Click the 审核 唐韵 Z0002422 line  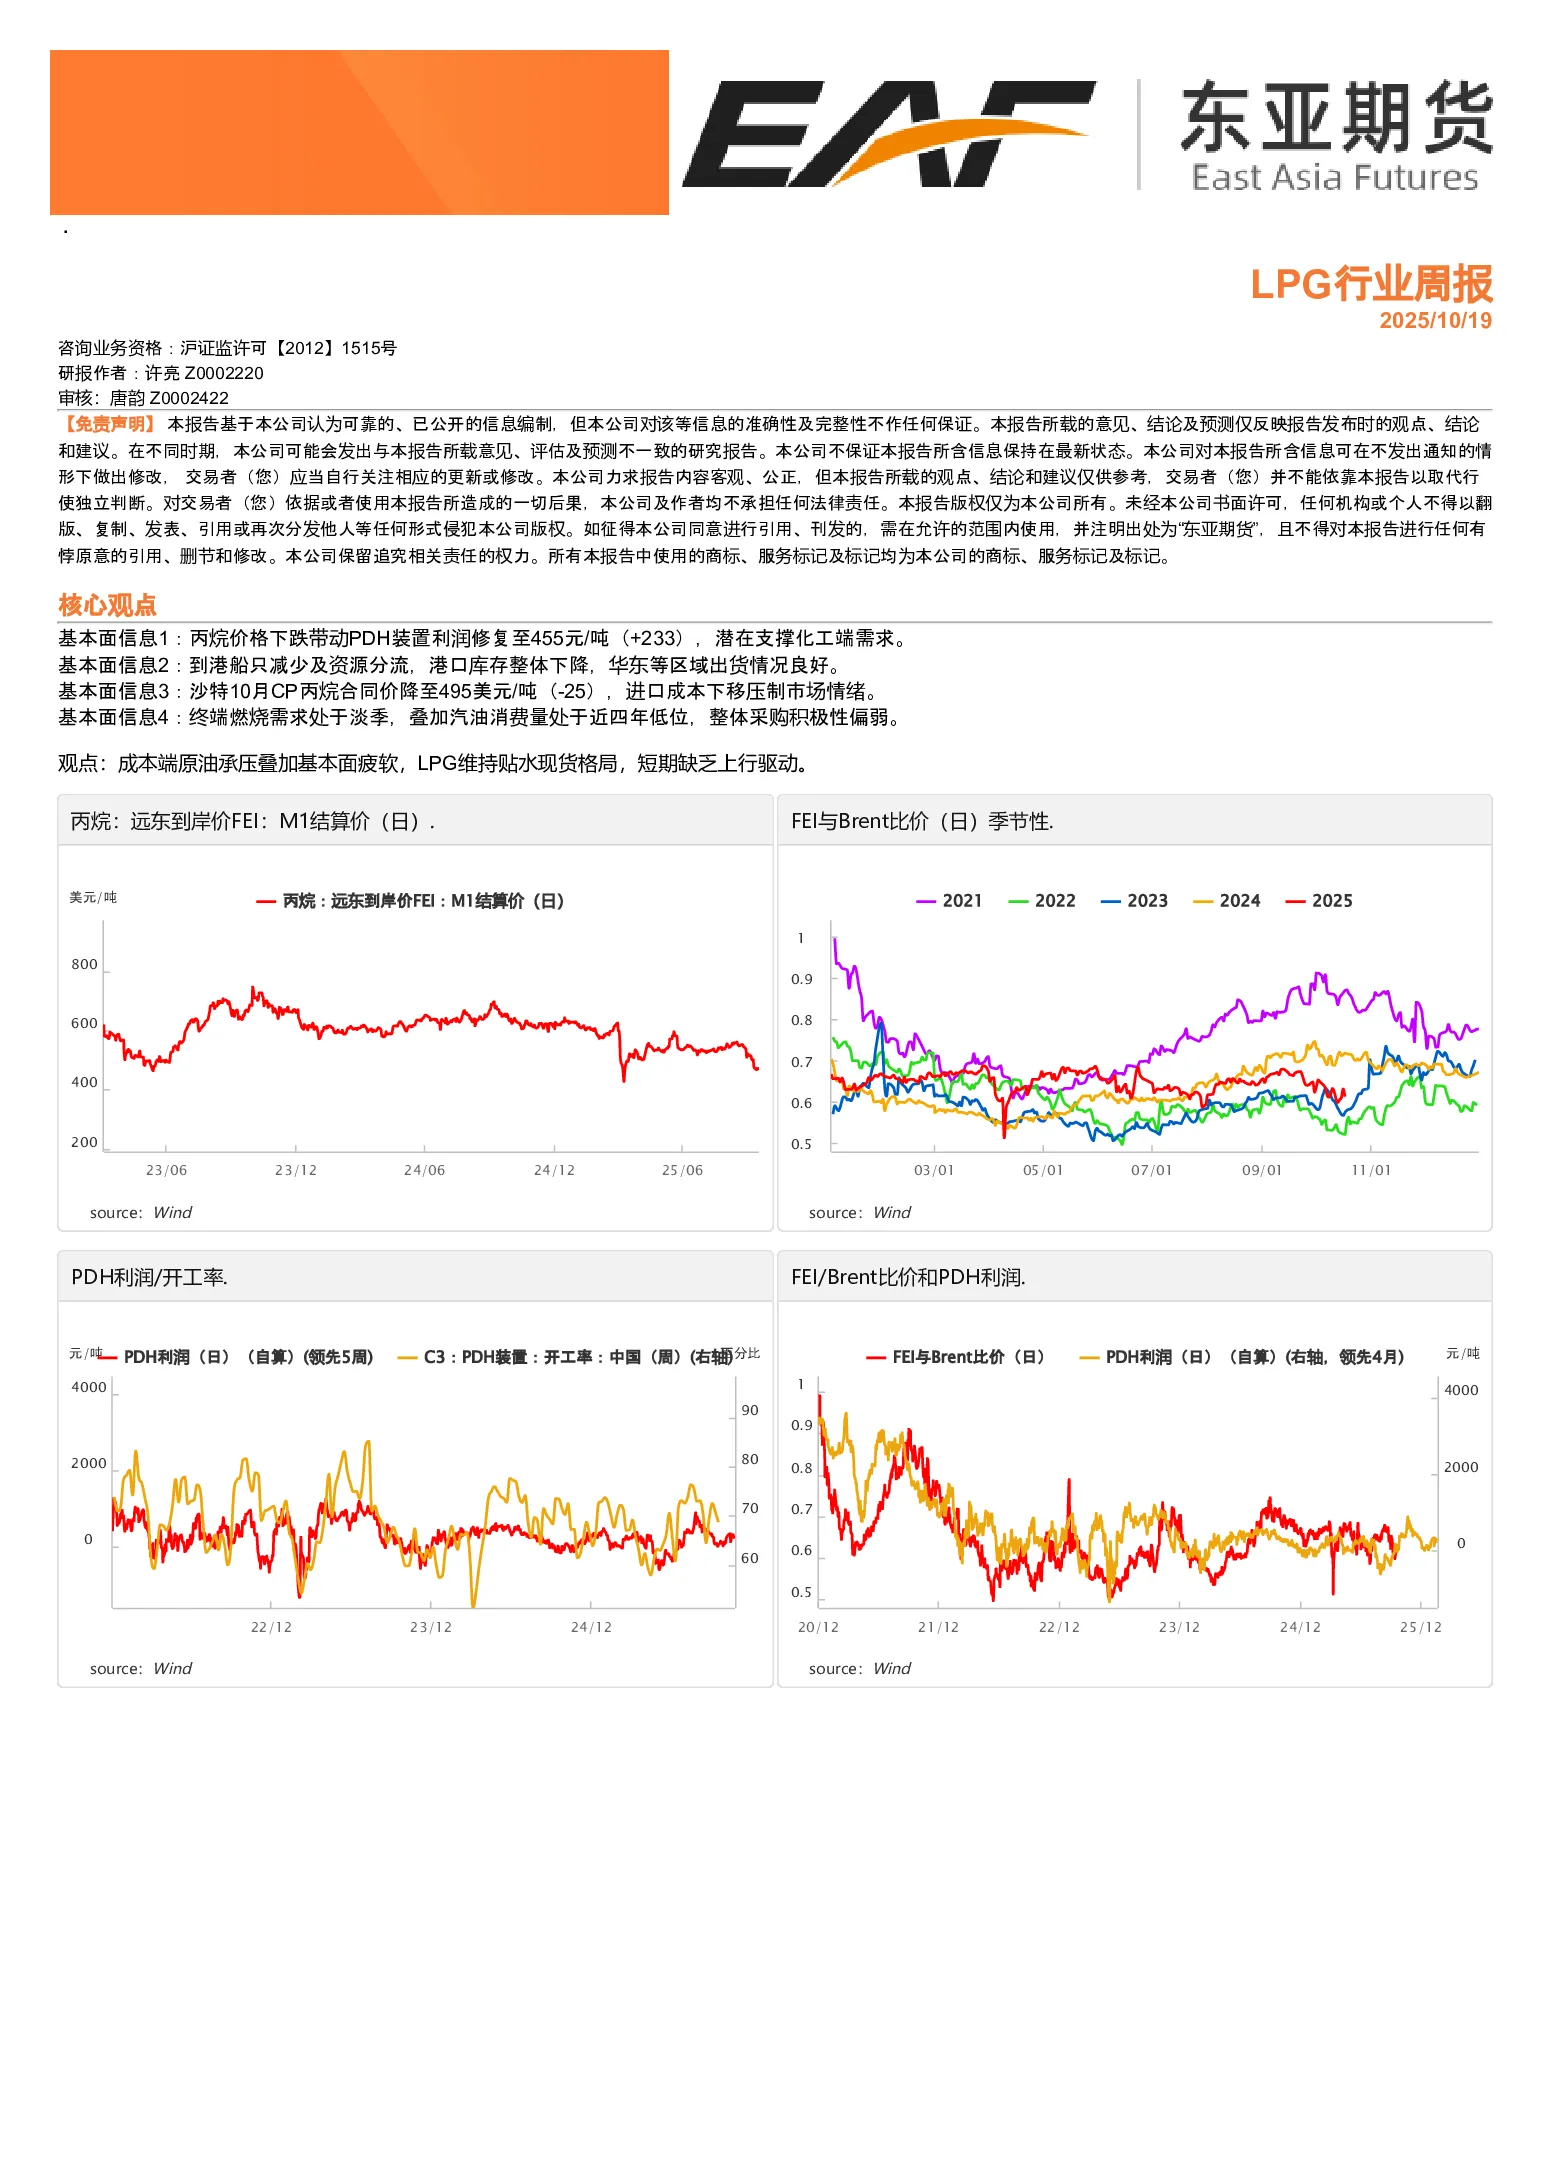143,398
